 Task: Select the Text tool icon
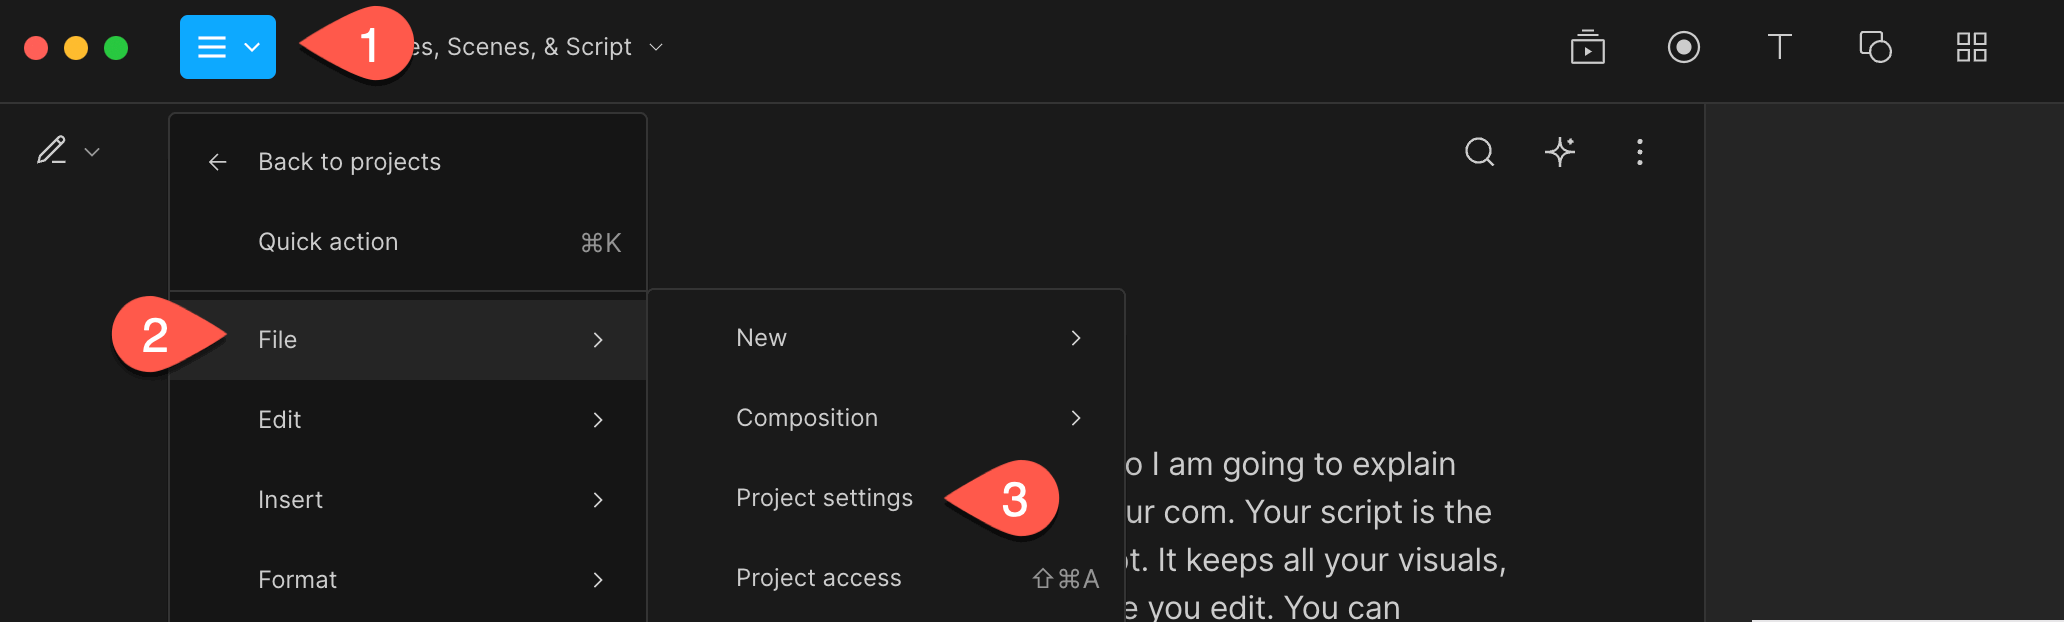[1779, 47]
